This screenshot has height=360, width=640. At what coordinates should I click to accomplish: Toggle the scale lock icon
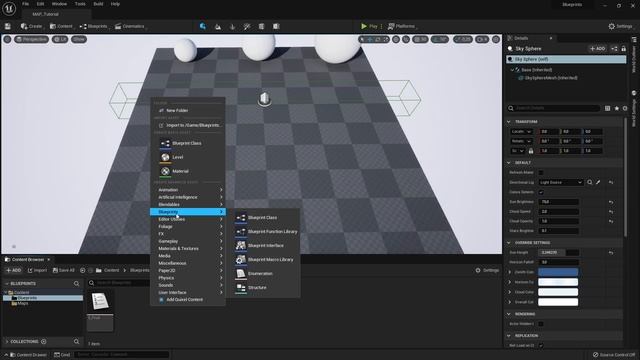coord(531,151)
